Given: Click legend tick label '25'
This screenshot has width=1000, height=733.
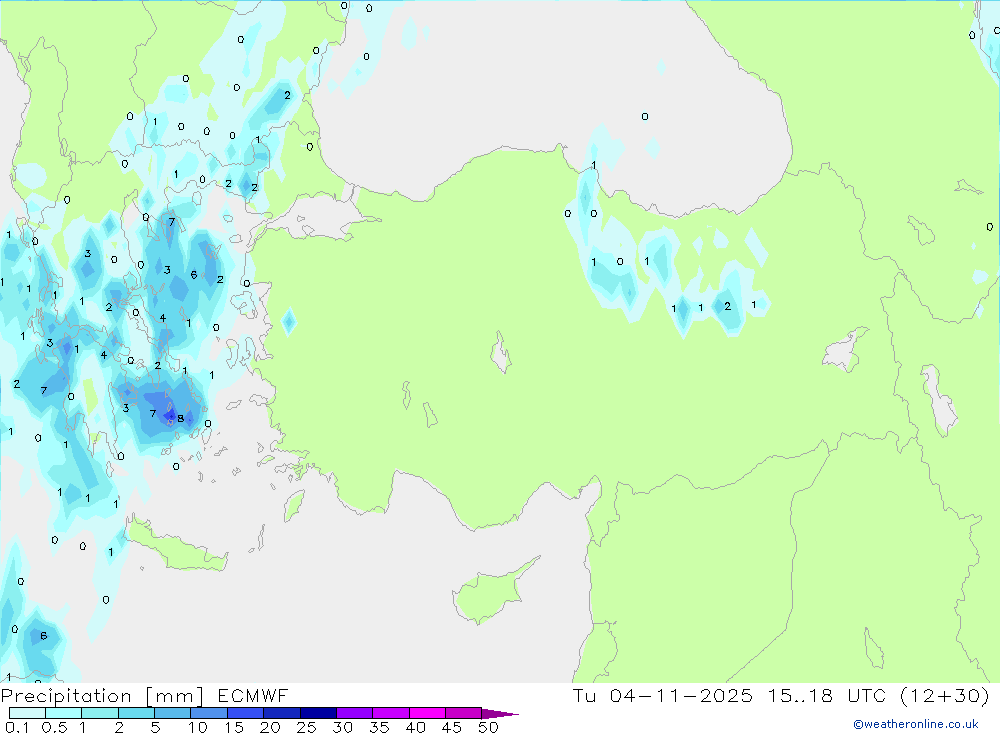Looking at the screenshot, I should tap(306, 727).
